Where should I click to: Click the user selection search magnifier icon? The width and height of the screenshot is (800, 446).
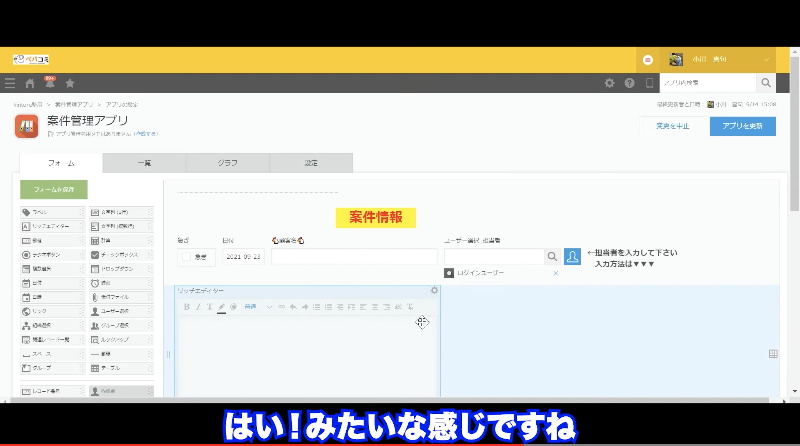(551, 257)
